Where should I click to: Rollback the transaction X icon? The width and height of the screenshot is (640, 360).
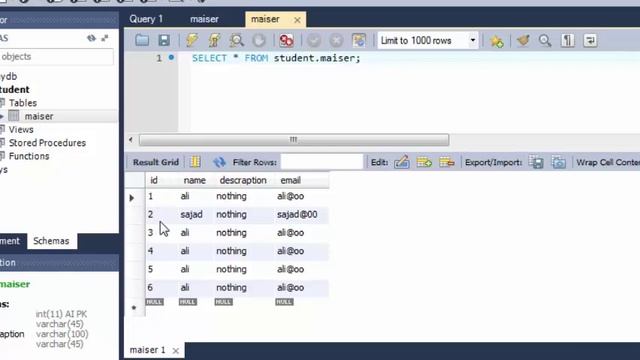click(336, 40)
